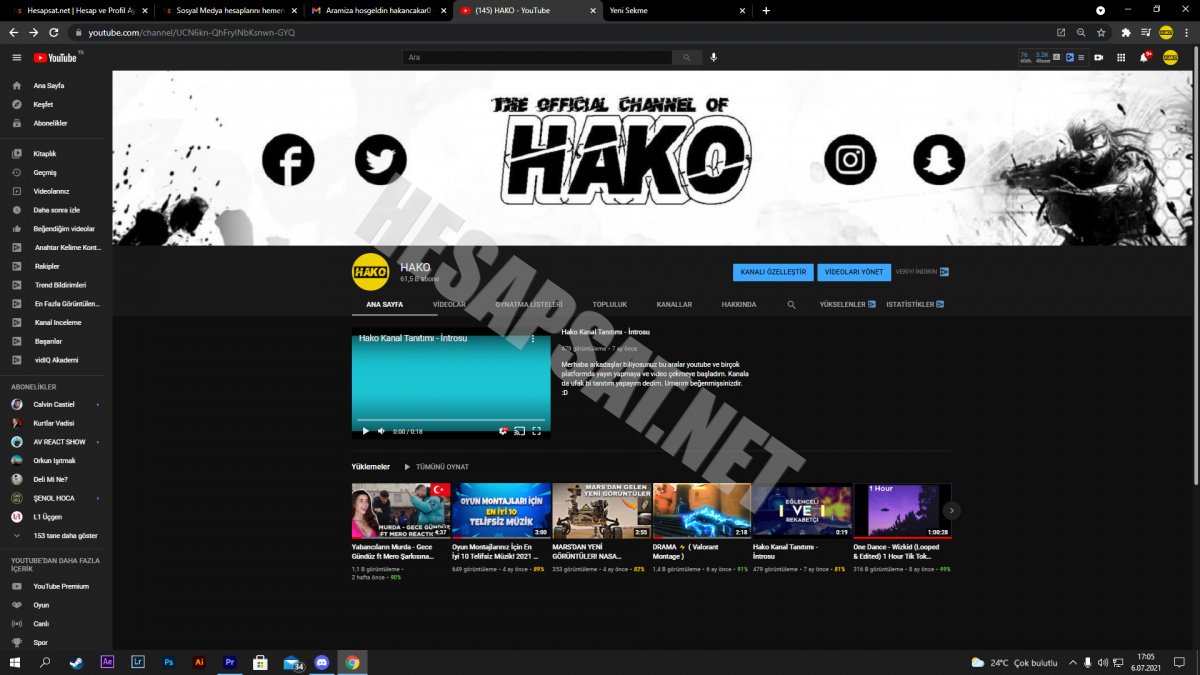The width and height of the screenshot is (1200, 675).
Task: Show next videos with carousel arrow
Action: (952, 510)
